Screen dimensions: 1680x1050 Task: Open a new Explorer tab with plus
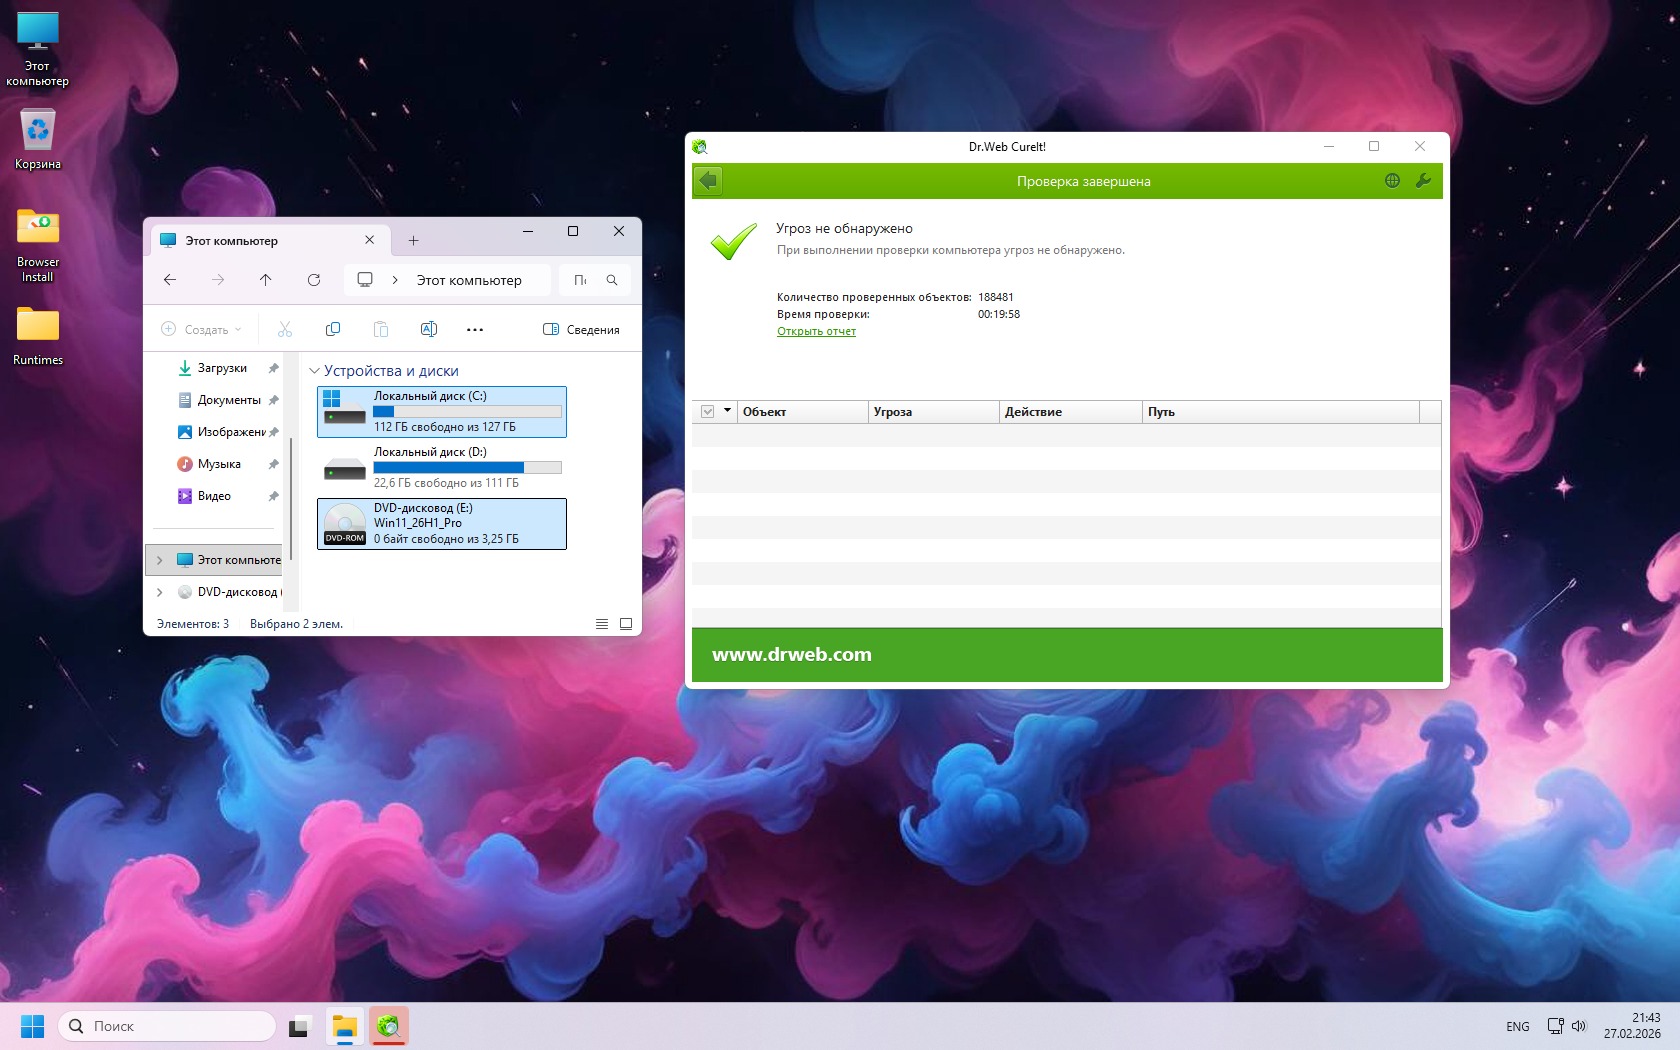point(413,241)
